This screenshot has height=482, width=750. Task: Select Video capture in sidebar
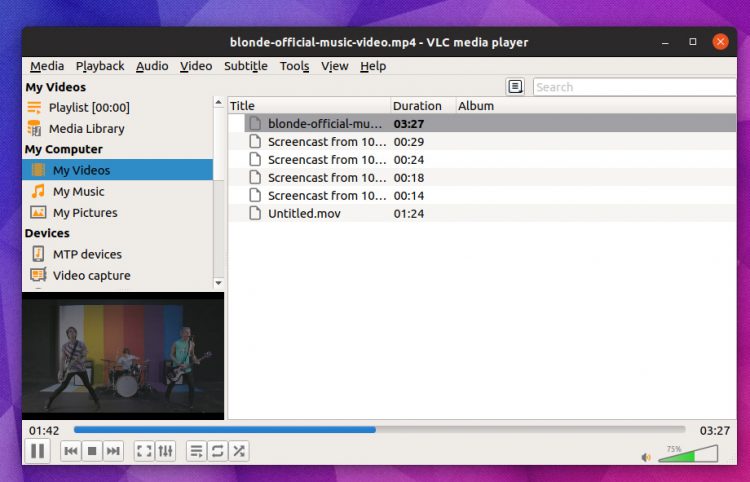pyautogui.click(x=117, y=275)
